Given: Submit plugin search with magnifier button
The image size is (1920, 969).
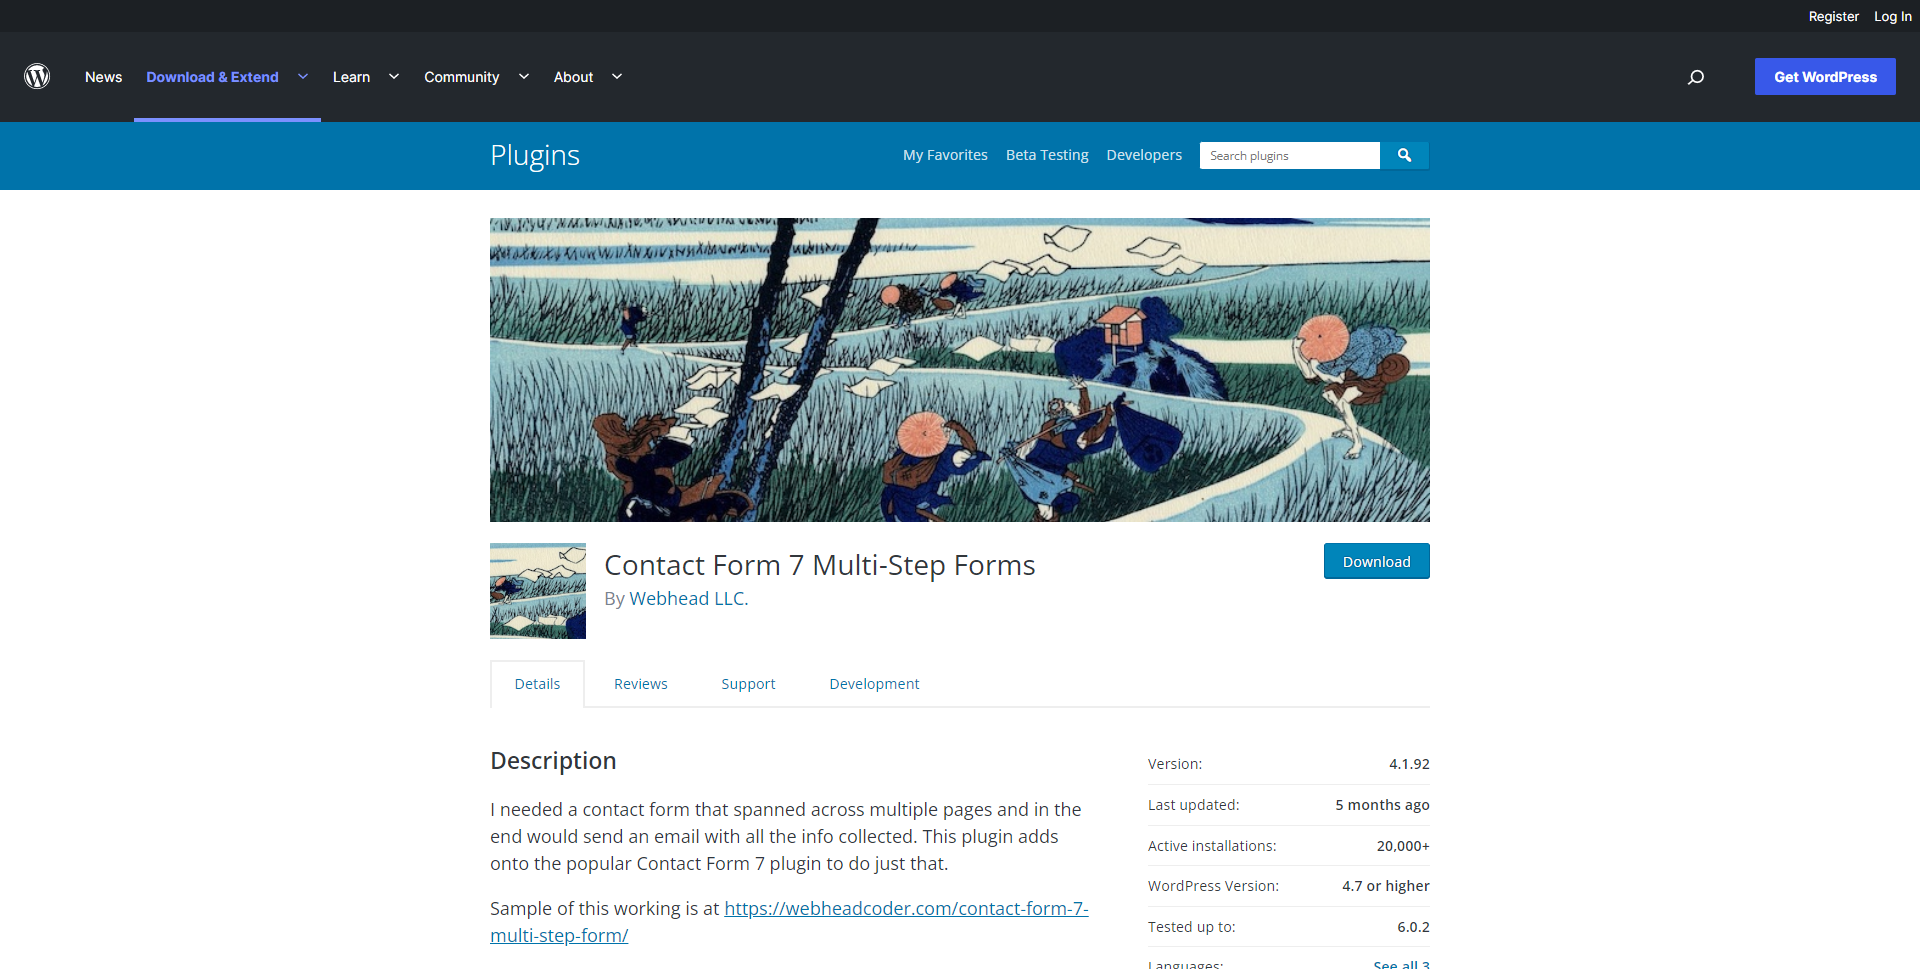Looking at the screenshot, I should click(1404, 155).
